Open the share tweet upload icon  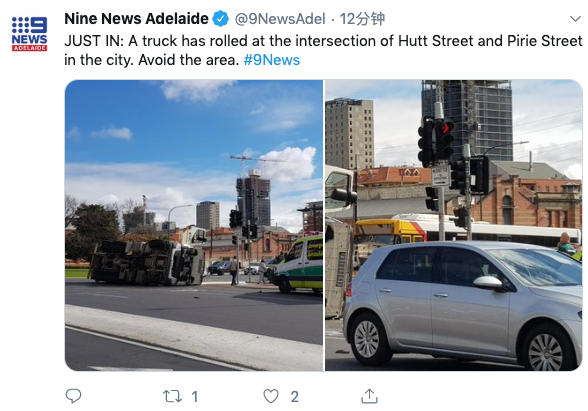coord(369,396)
